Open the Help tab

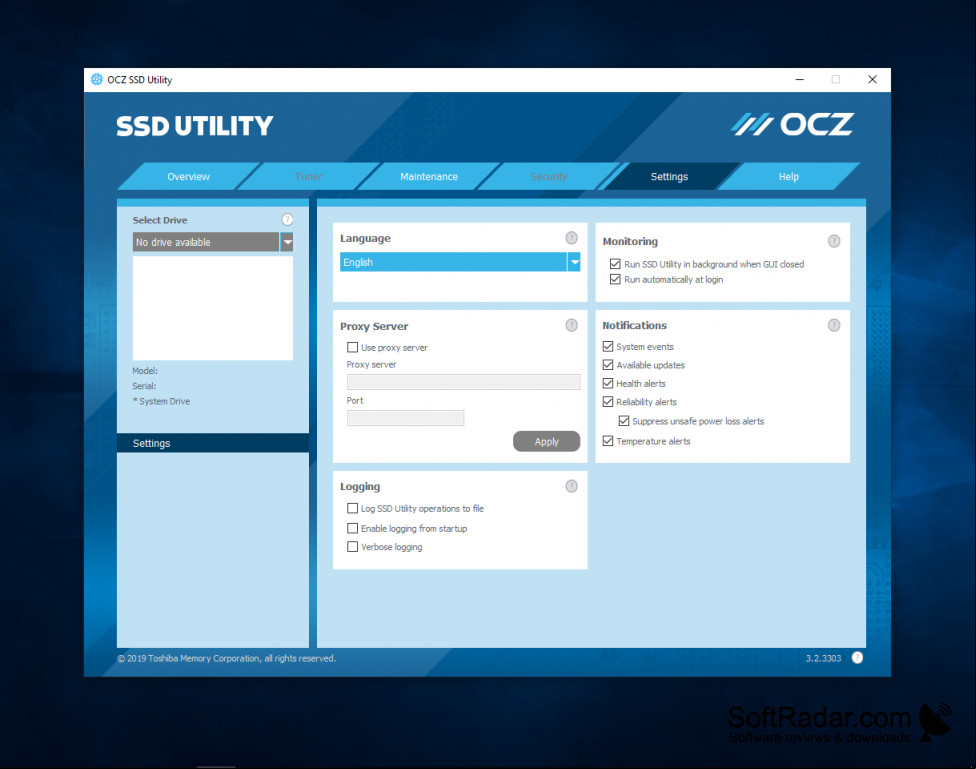point(789,177)
